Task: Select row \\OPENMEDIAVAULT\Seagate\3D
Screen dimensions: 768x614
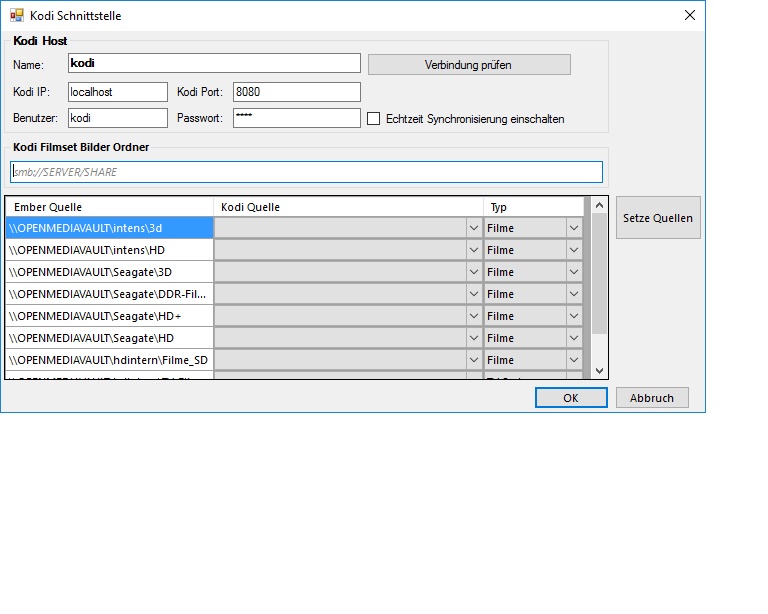Action: click(110, 272)
